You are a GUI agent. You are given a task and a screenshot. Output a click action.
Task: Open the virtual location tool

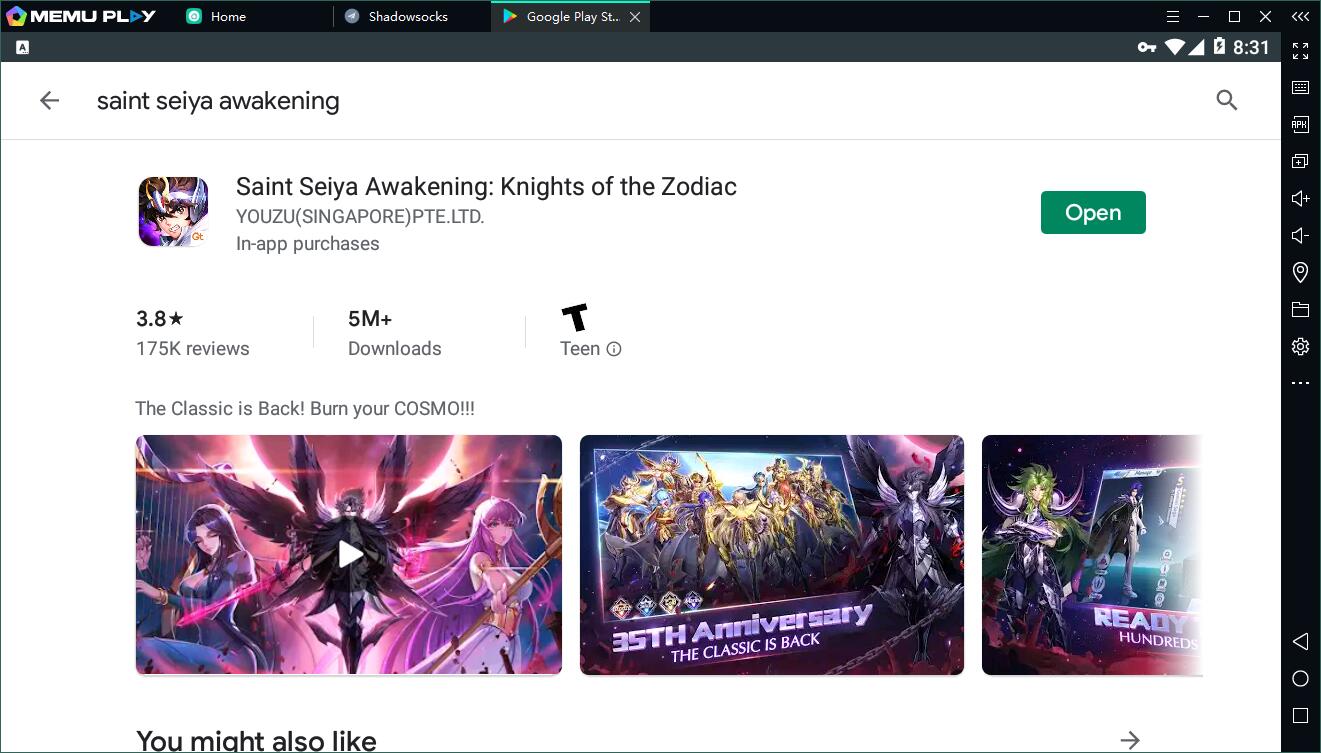[x=1300, y=272]
